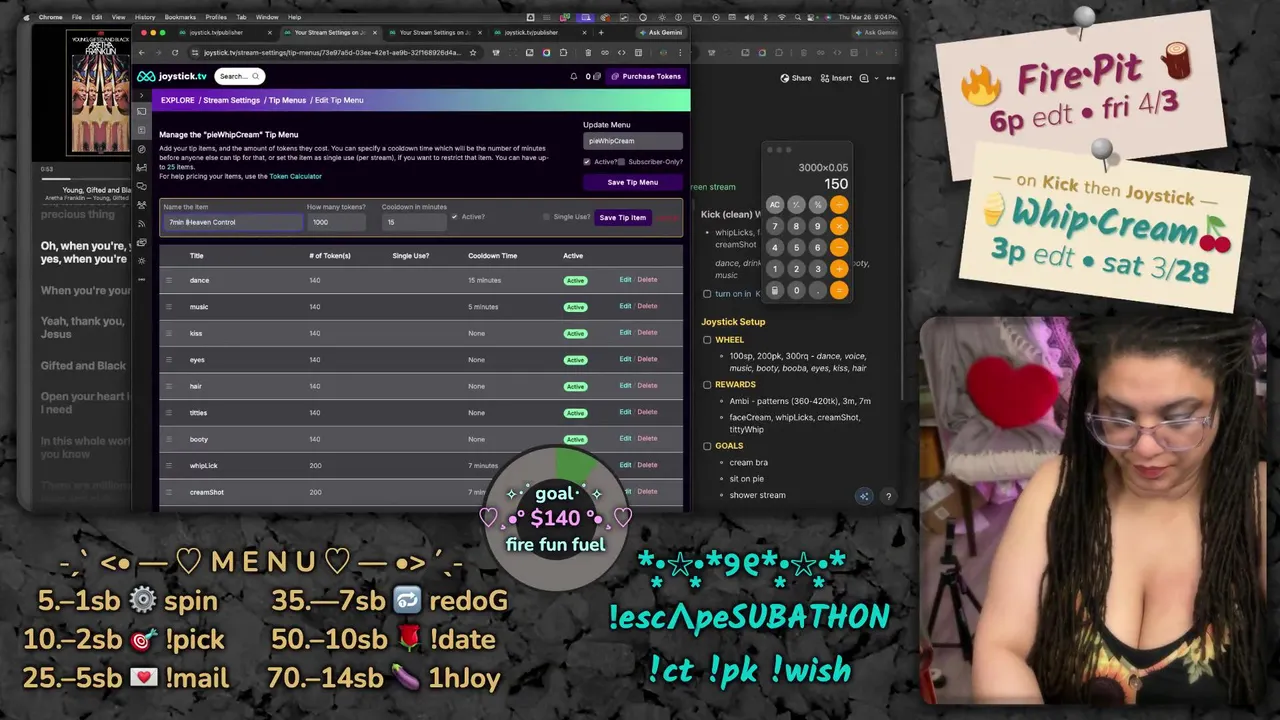Toggle the Single Use? checkbox
This screenshot has height=720, width=1280.
(546, 217)
